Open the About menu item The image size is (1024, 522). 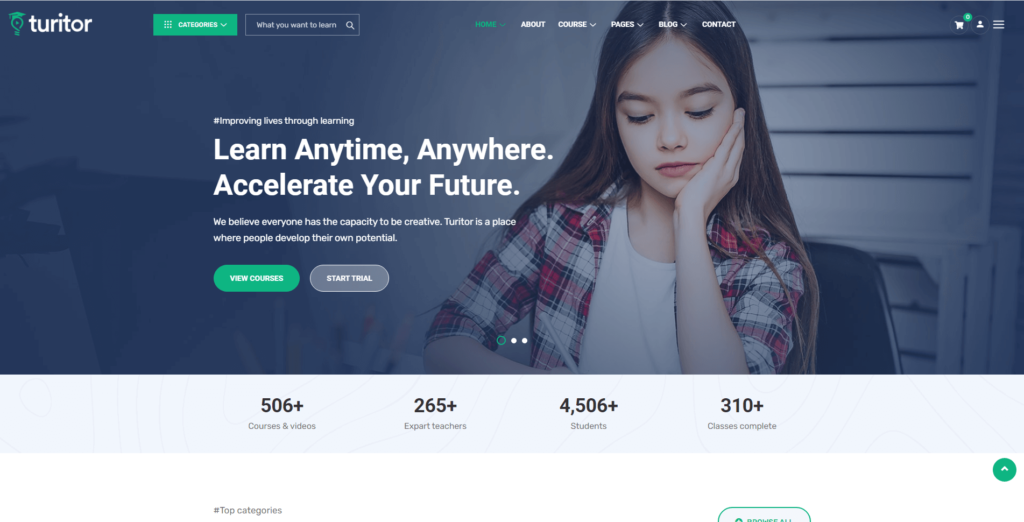pos(533,25)
